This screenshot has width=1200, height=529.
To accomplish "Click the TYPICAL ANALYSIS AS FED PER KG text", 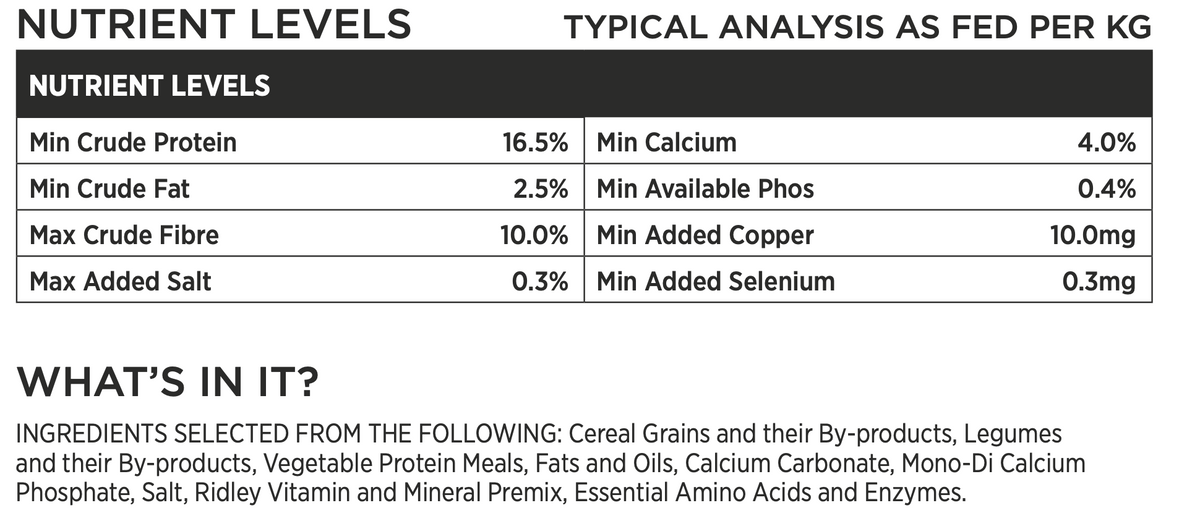I will coord(858,27).
